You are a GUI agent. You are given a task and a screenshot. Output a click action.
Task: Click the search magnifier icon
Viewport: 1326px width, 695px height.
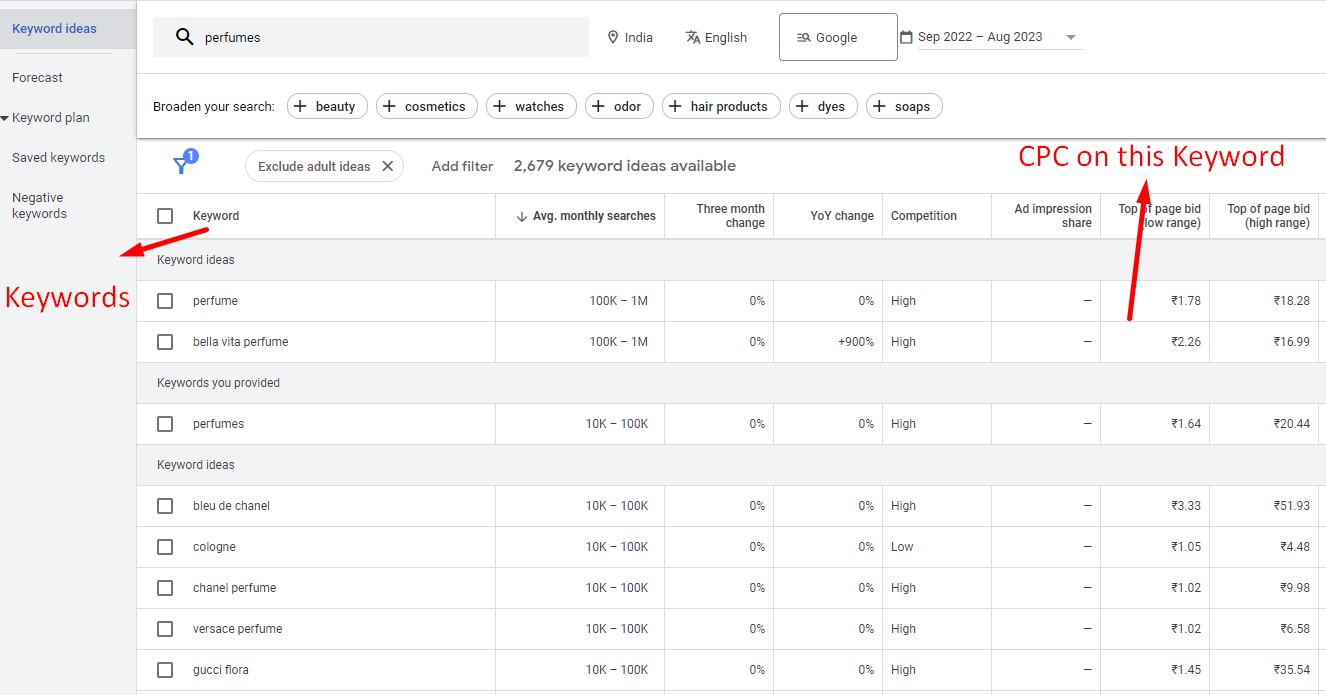[184, 37]
